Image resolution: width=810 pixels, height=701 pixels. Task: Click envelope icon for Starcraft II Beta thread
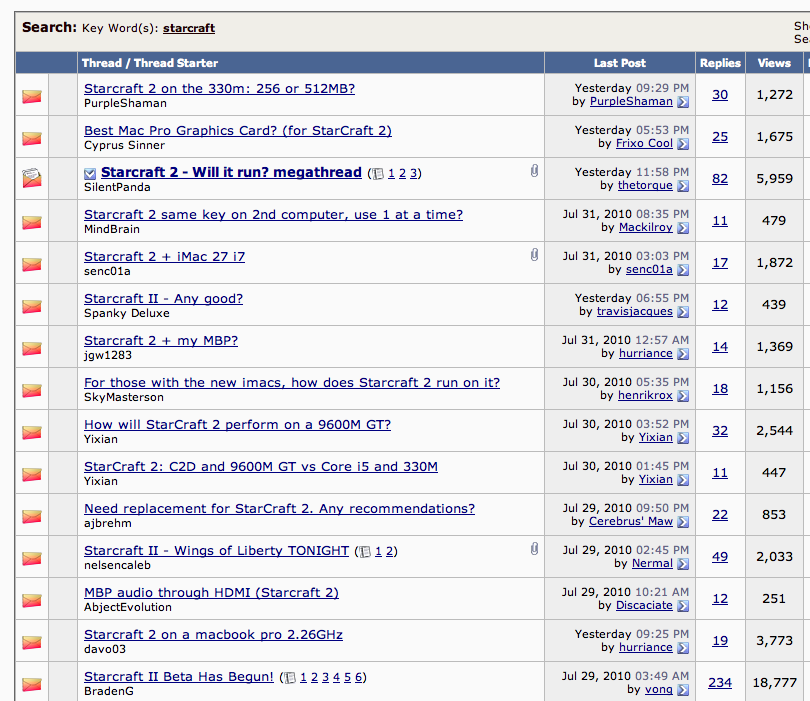click(32, 684)
